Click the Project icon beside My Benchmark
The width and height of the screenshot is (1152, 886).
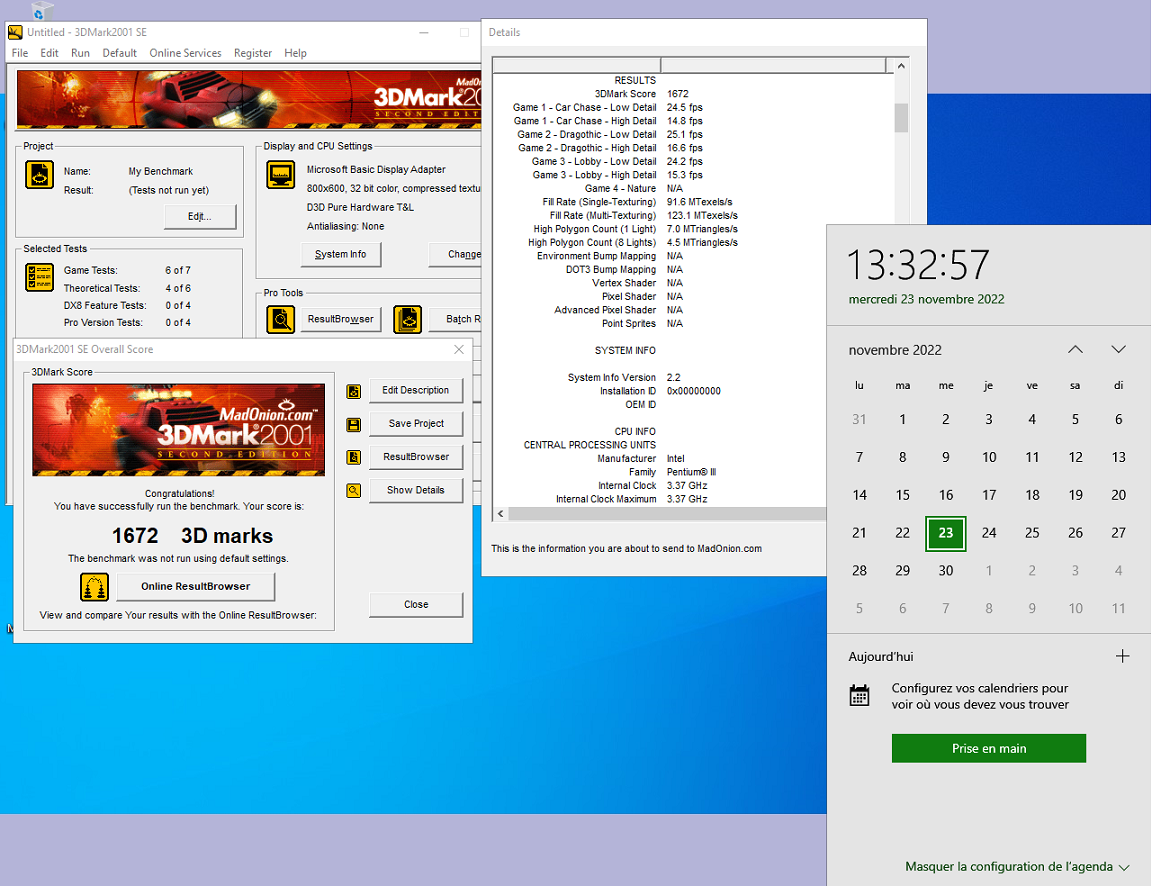pyautogui.click(x=40, y=176)
